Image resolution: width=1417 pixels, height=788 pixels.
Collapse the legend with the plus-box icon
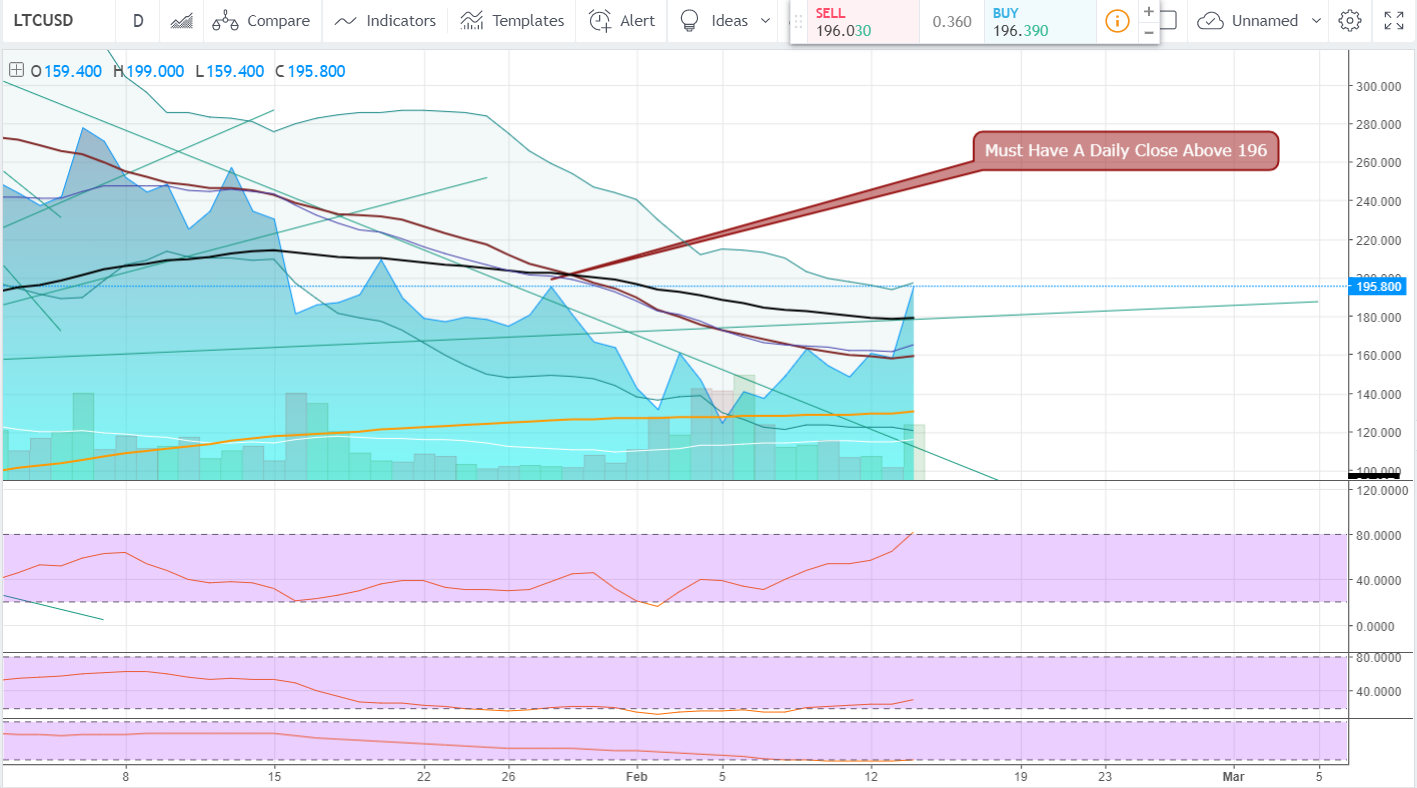pyautogui.click(x=16, y=71)
